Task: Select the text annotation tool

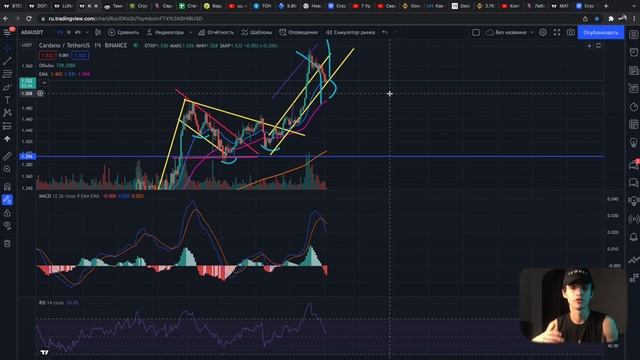Action: (7, 100)
